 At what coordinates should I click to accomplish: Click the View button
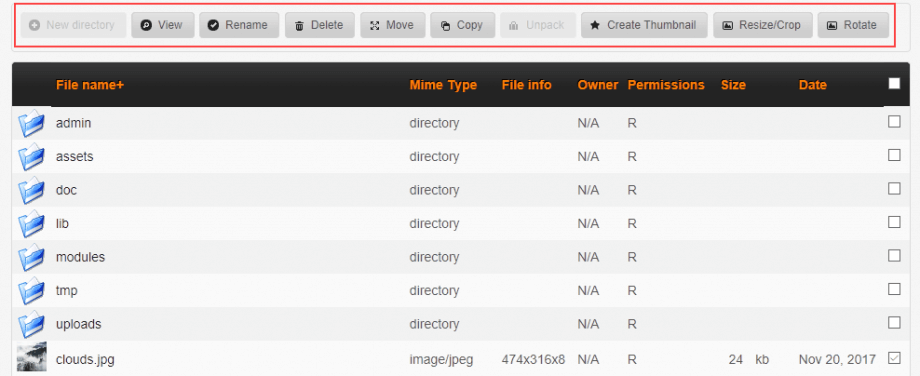pos(163,25)
